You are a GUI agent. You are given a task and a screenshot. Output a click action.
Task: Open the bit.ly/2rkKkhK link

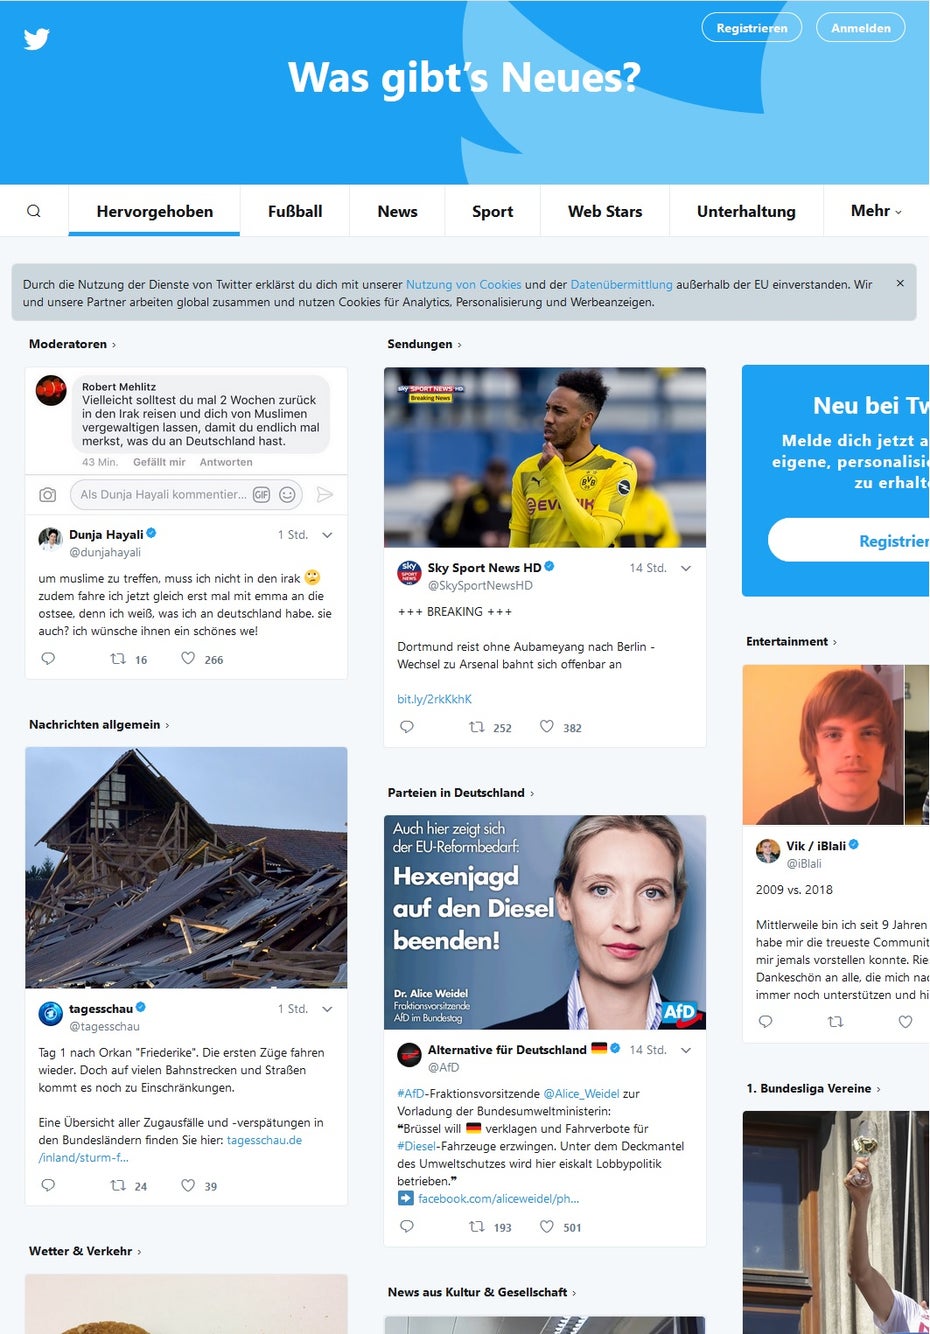click(434, 699)
